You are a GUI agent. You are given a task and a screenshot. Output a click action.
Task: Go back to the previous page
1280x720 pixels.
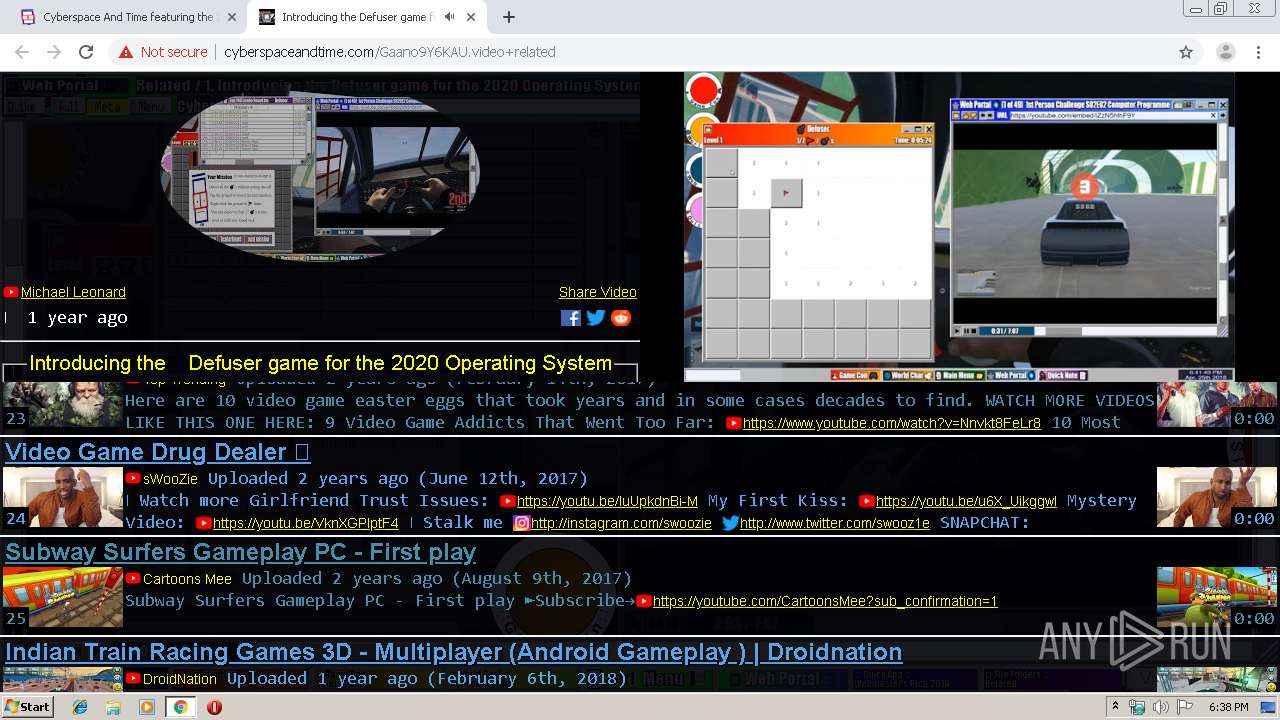[x=22, y=52]
